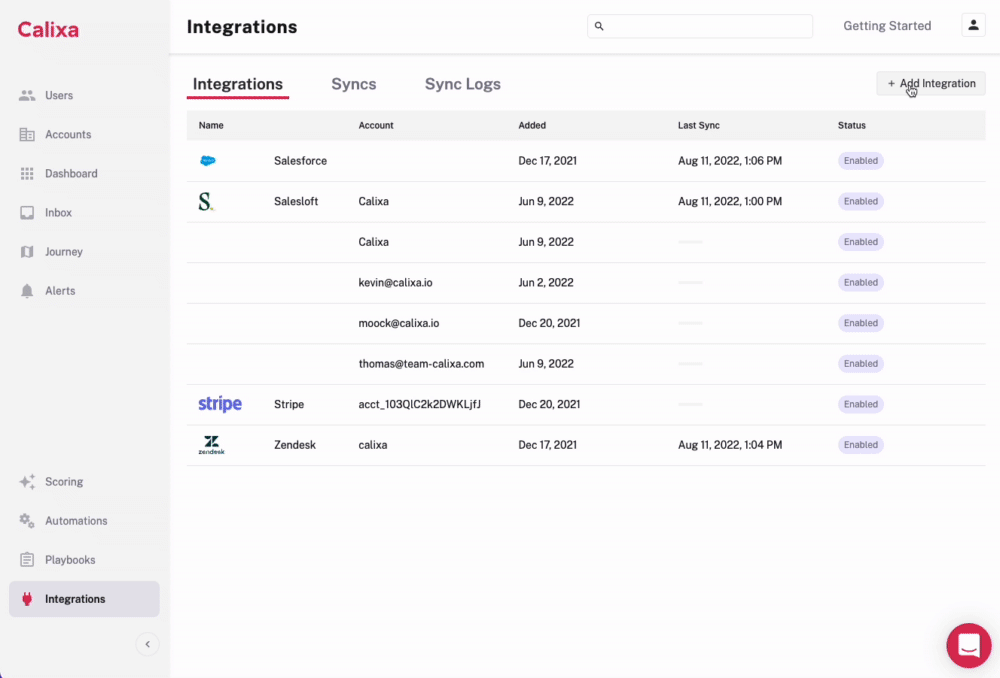
Task: Click Enabled status for Zendesk
Action: [860, 445]
